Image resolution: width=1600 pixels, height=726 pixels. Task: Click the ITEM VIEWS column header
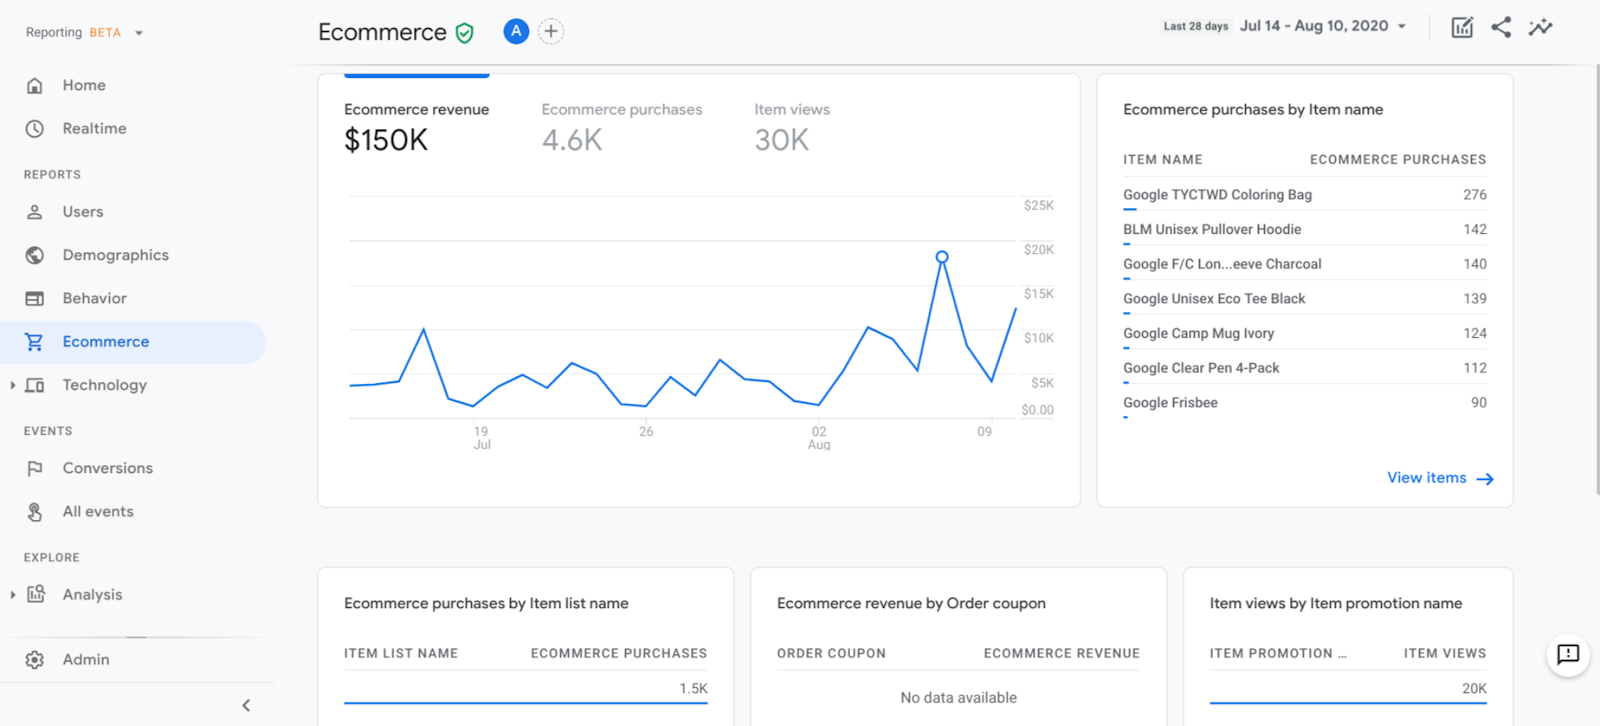tap(1445, 654)
